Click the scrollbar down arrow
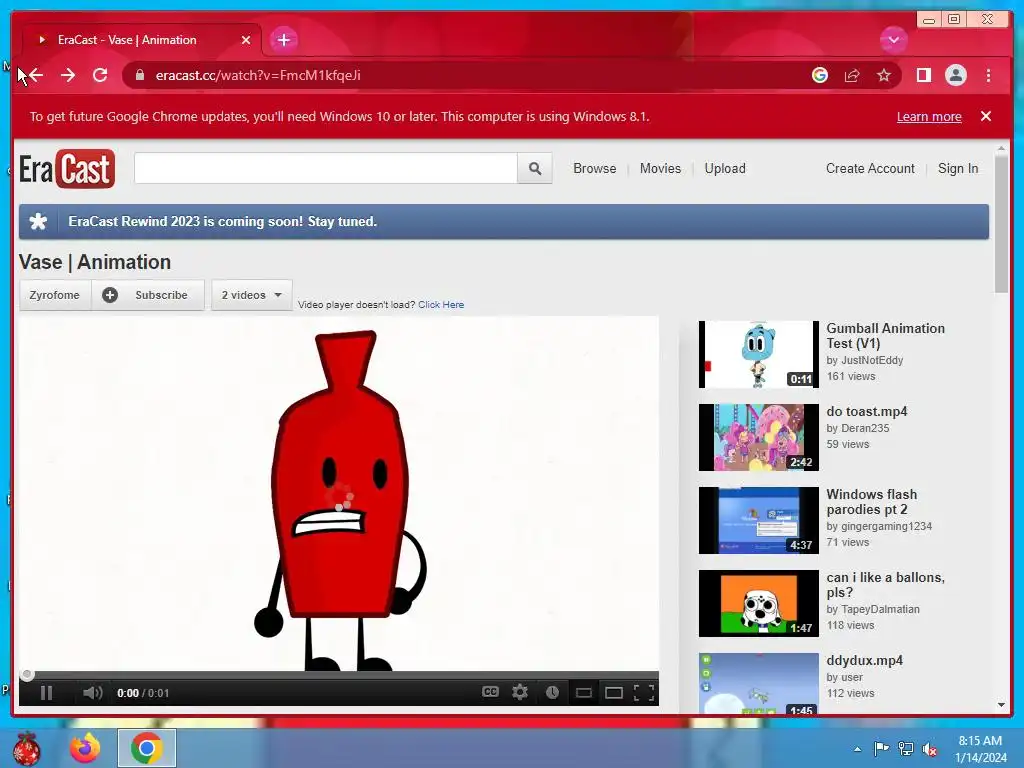The width and height of the screenshot is (1024, 768). pos(1001,705)
